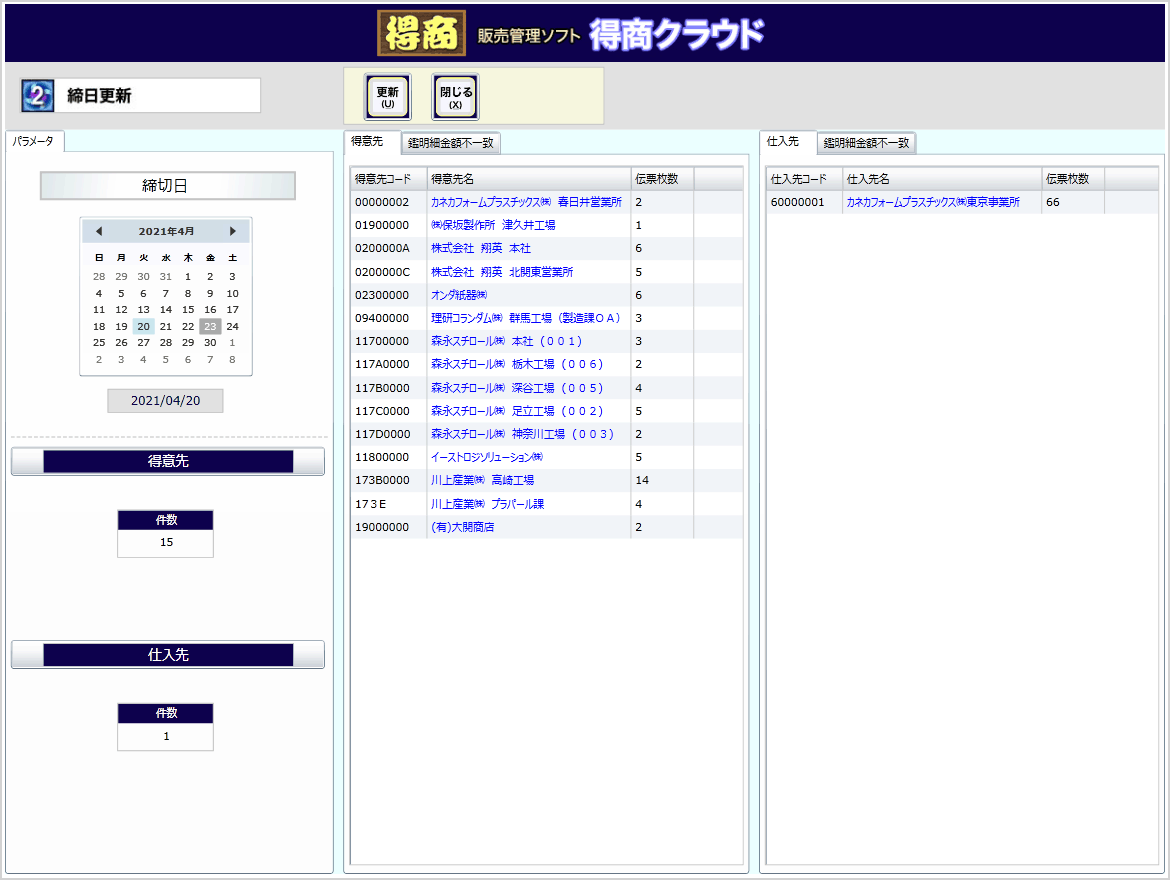Go to next month in calendar
The width and height of the screenshot is (1170, 880).
[x=233, y=231]
